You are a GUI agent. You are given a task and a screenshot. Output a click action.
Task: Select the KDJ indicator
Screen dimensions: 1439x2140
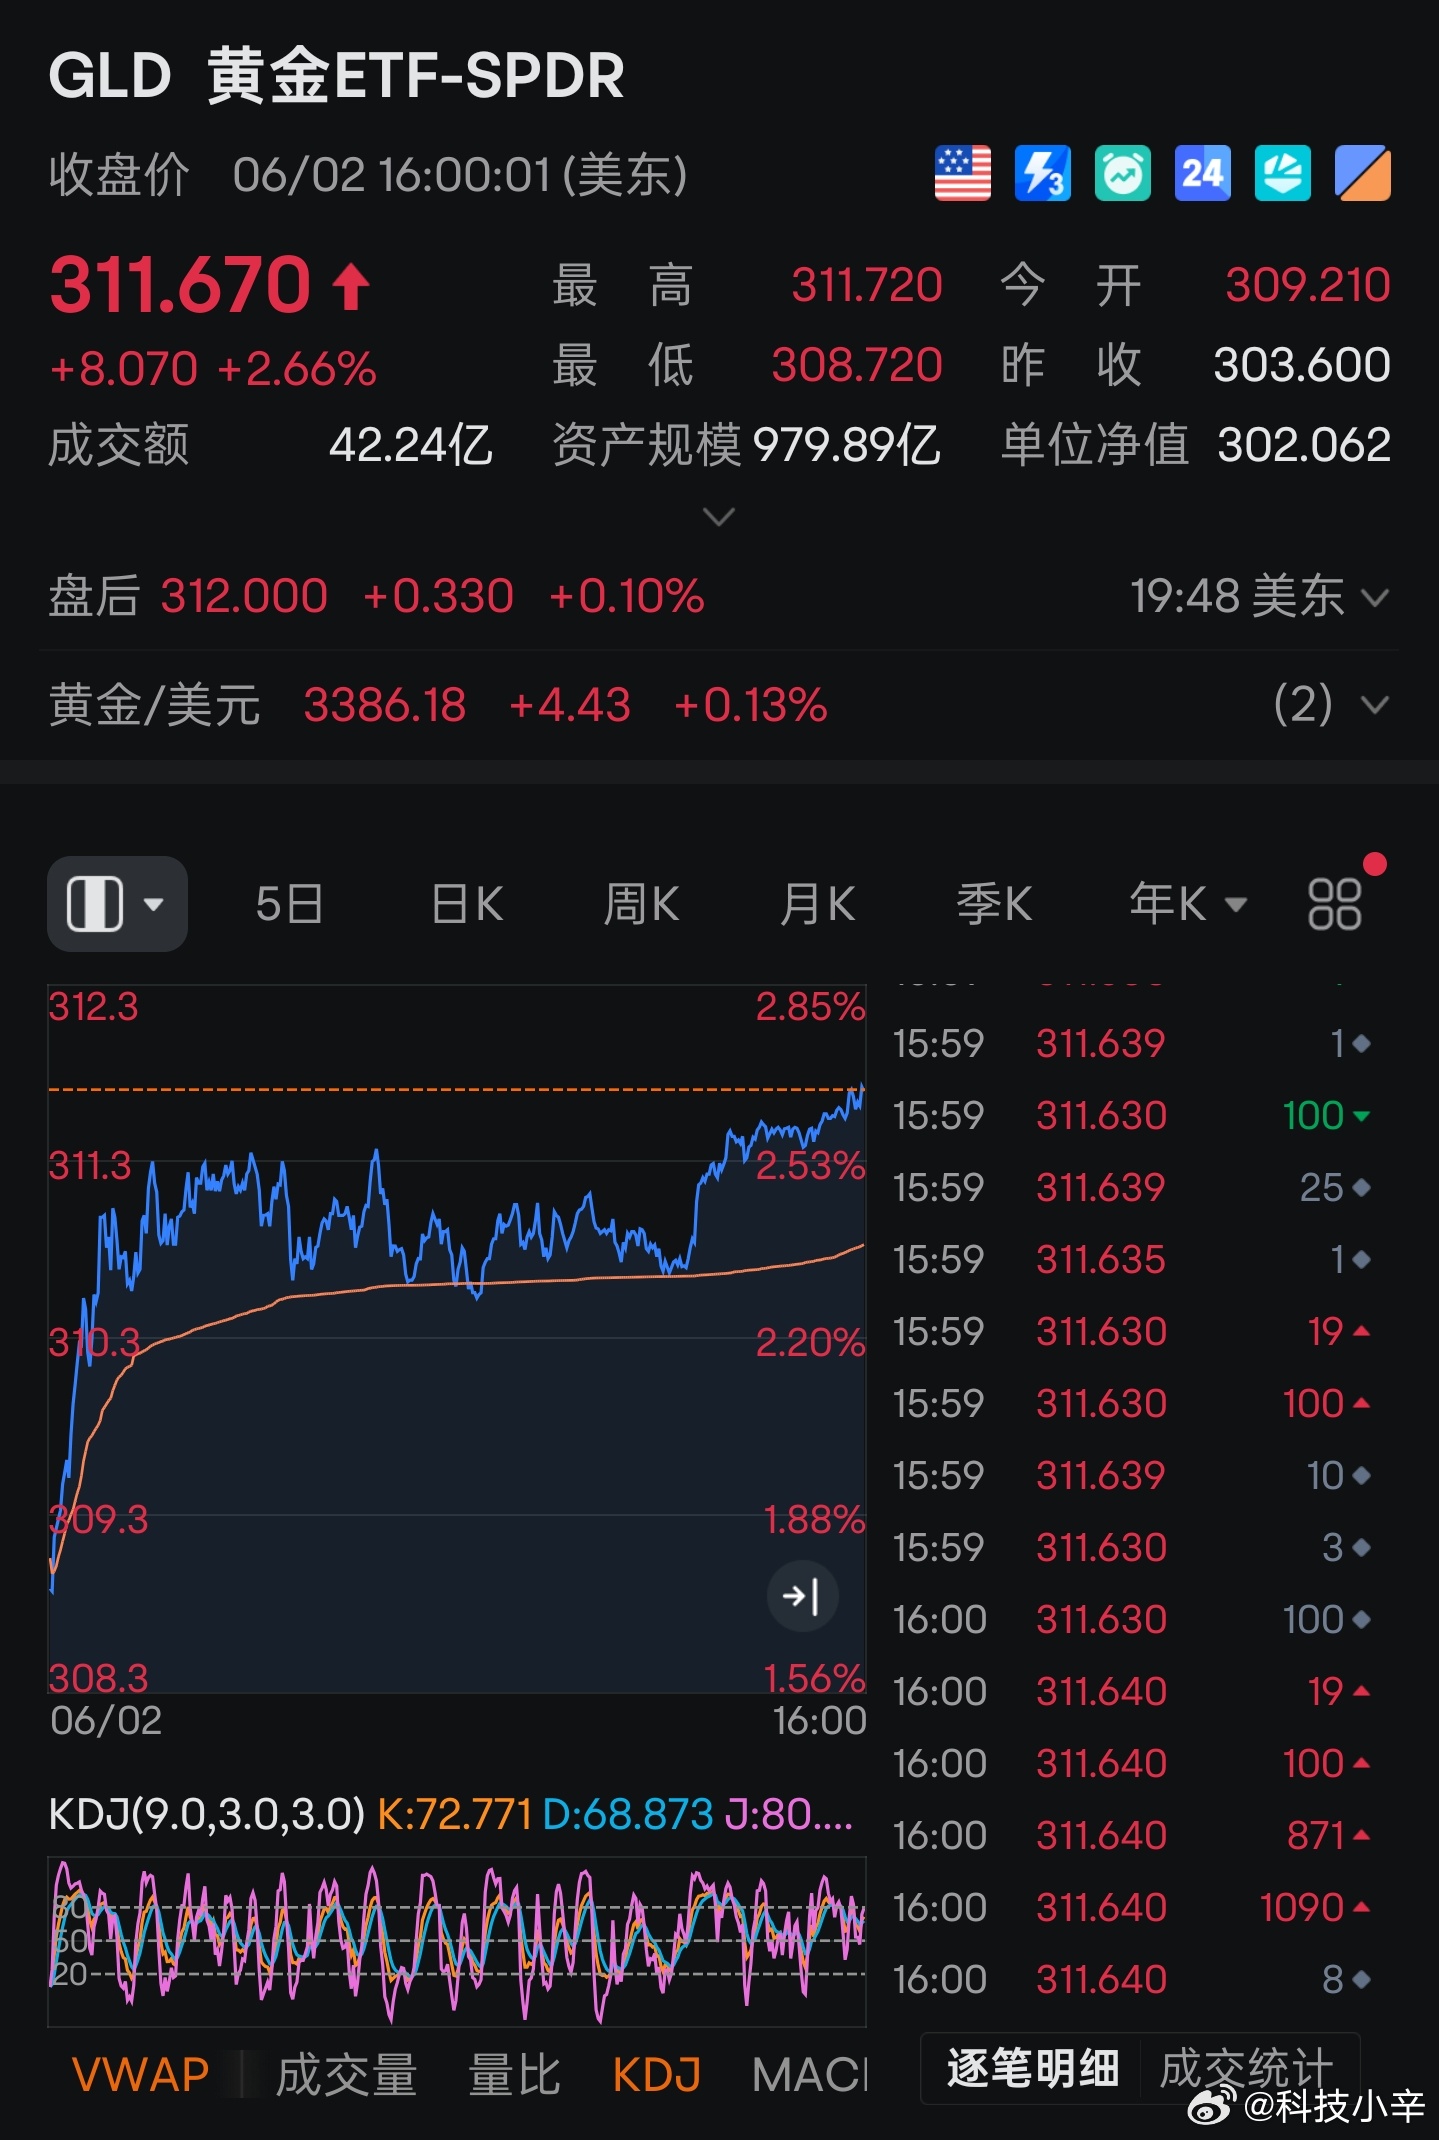(656, 2075)
